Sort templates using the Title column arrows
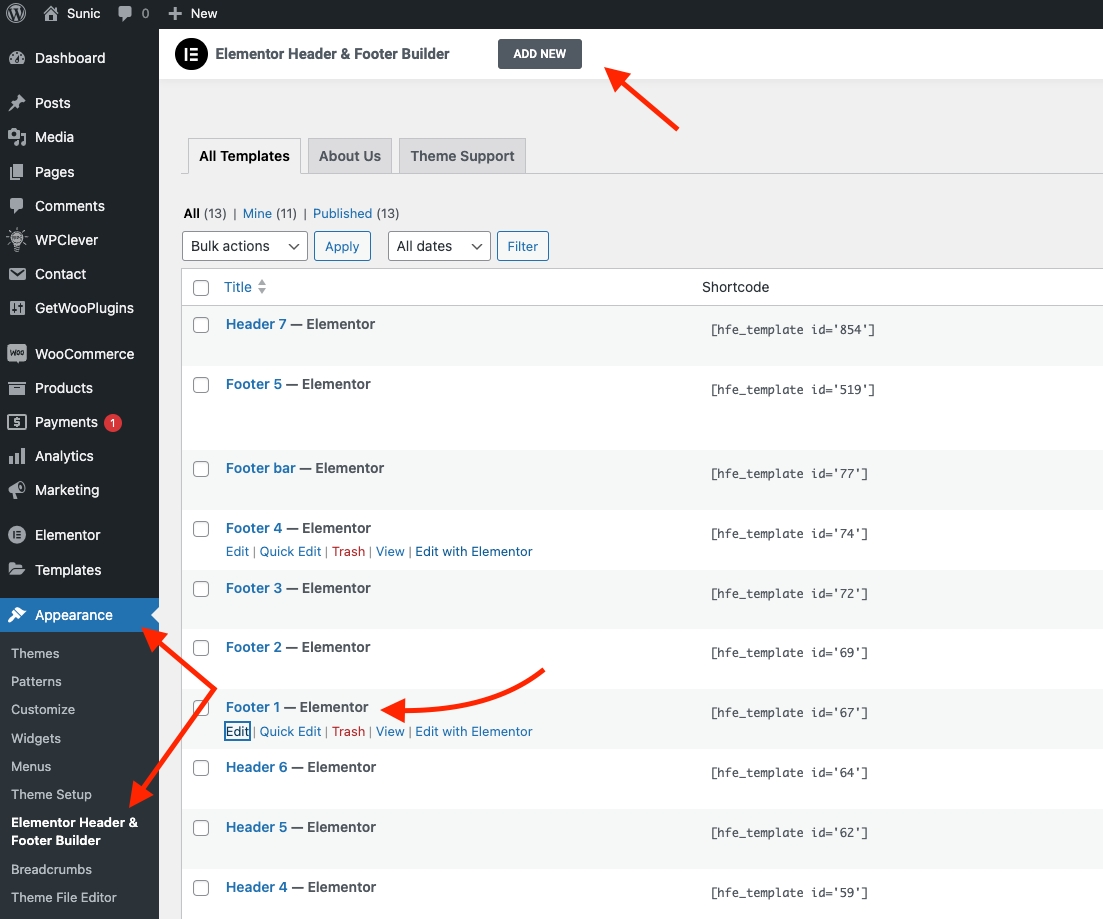Screen dimensions: 1103x919 (262, 287)
